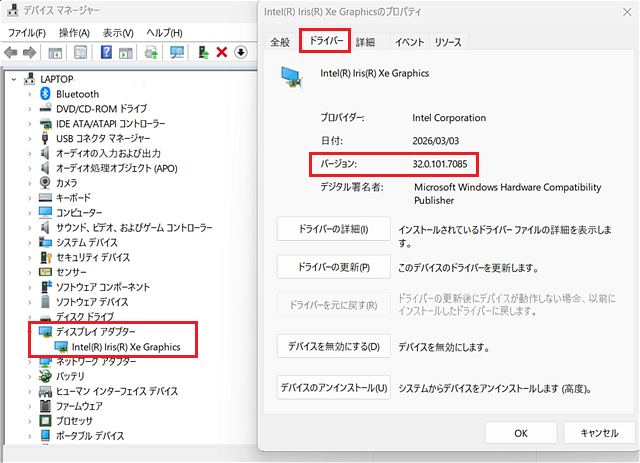Select the ソフトウェア デバイス tree item
Image resolution: width=640 pixels, height=463 pixels.
92,302
